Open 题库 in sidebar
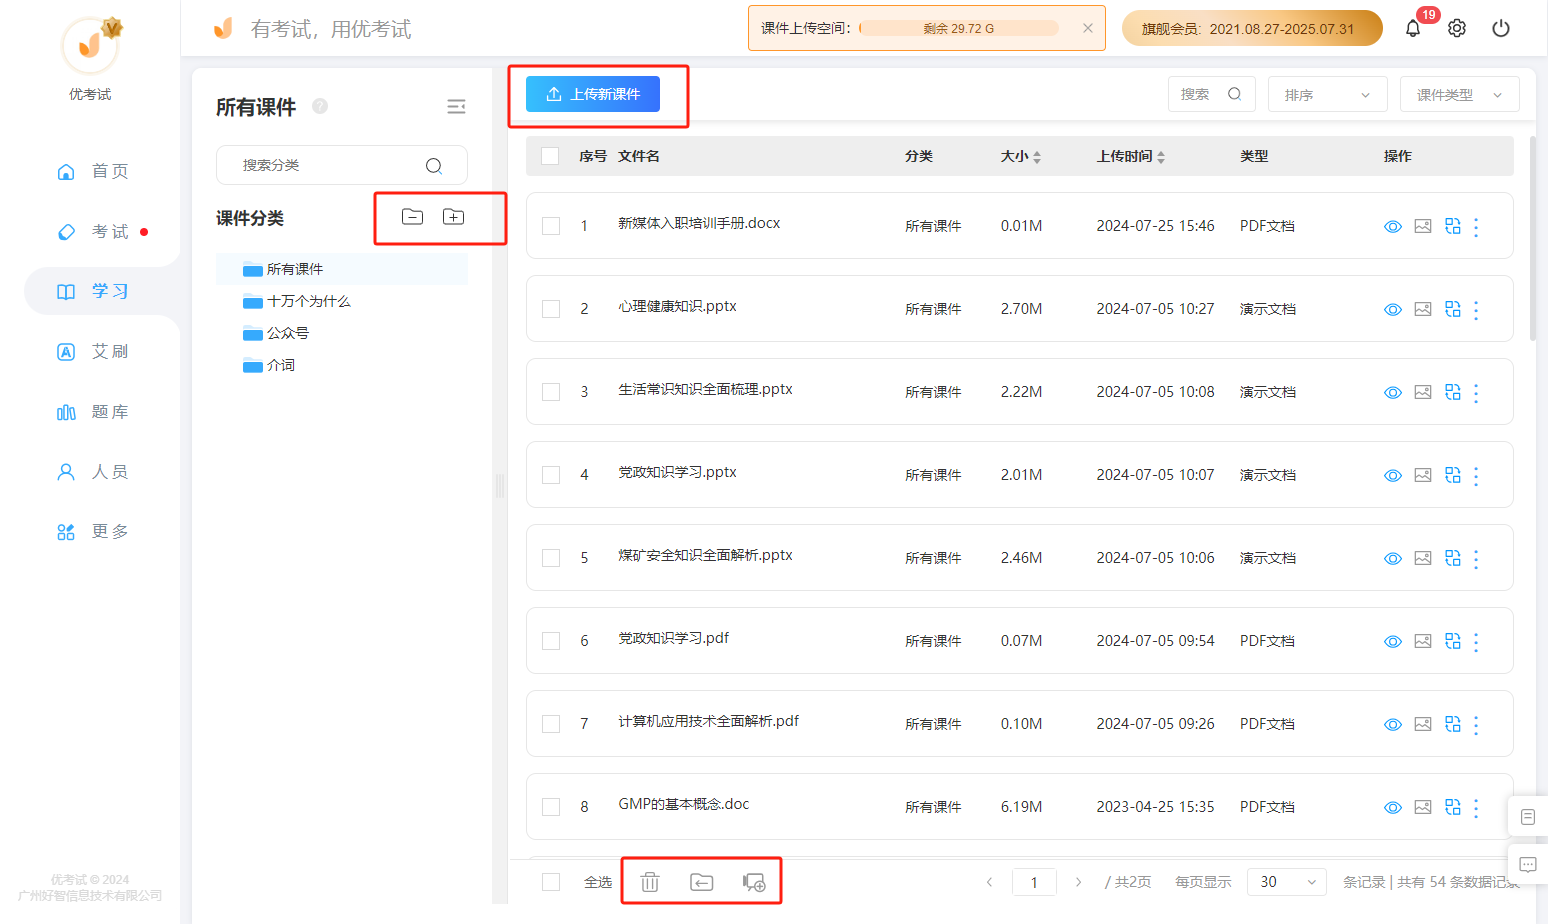The width and height of the screenshot is (1548, 924). [x=93, y=411]
